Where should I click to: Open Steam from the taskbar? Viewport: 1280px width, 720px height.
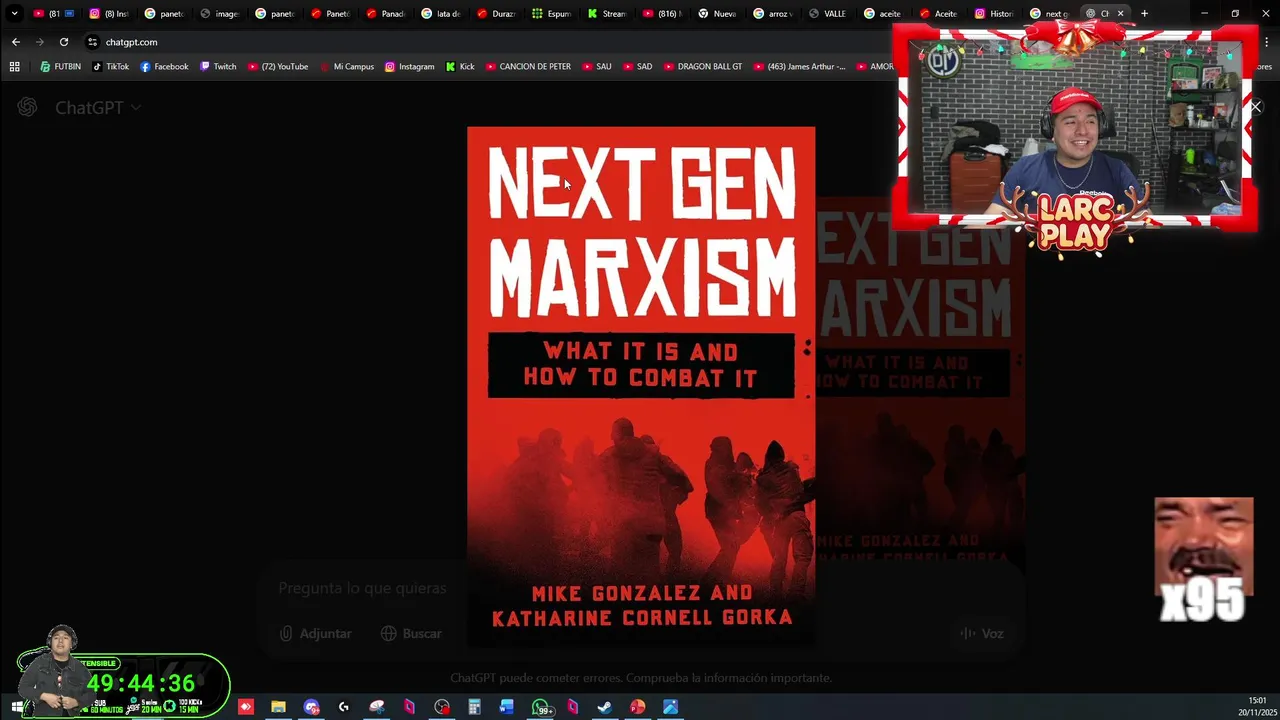coord(605,707)
